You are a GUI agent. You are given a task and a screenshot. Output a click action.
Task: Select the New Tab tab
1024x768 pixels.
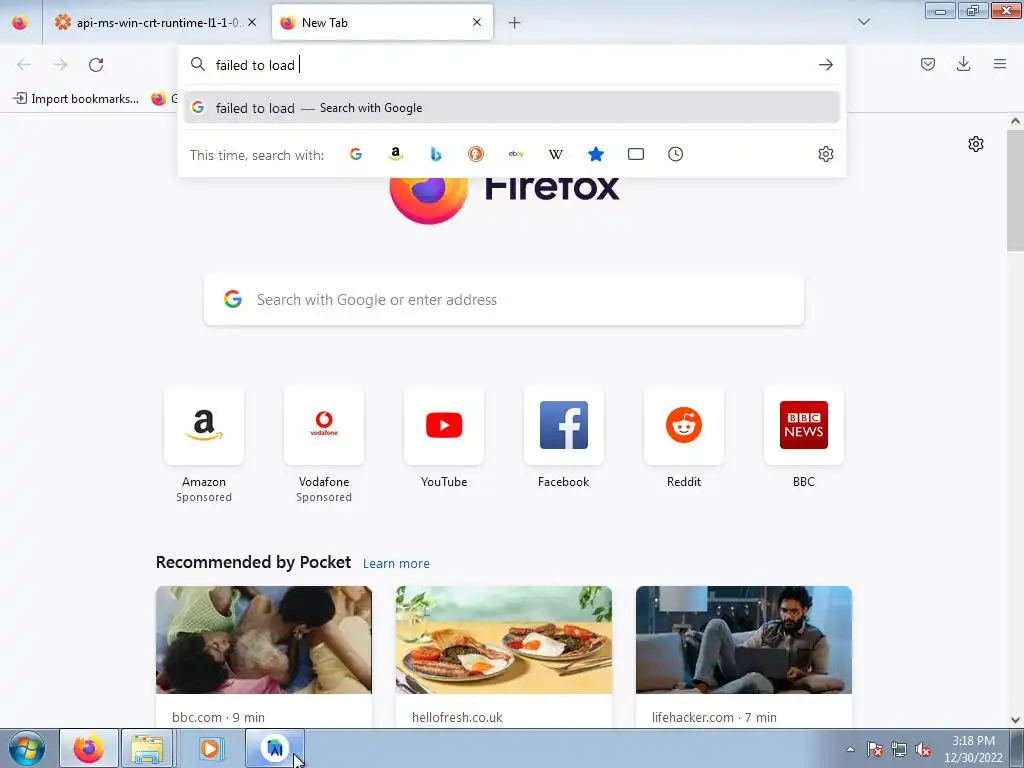coord(382,22)
